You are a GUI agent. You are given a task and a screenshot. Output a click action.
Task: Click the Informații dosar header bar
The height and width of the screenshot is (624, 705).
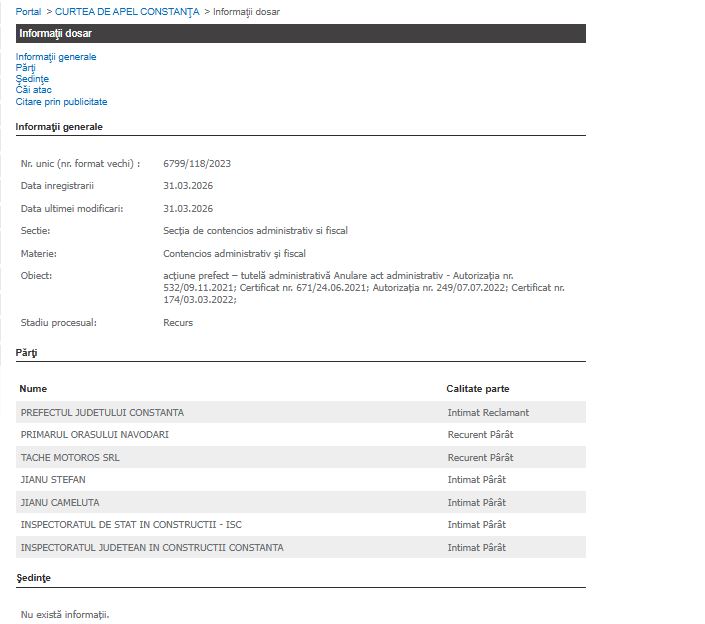tap(300, 34)
